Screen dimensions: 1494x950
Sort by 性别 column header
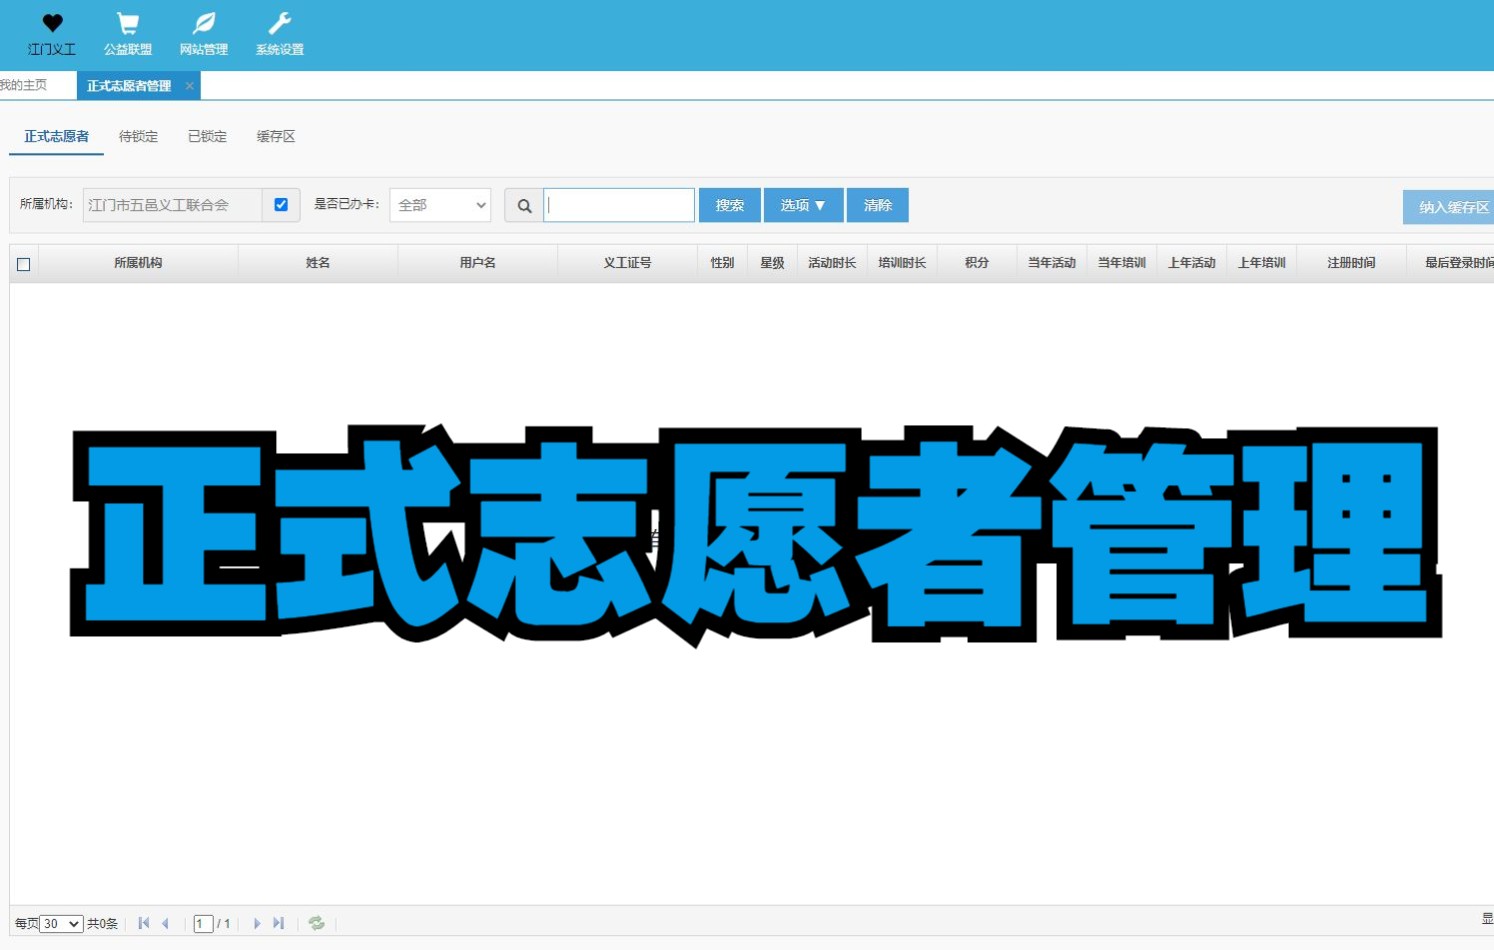722,263
